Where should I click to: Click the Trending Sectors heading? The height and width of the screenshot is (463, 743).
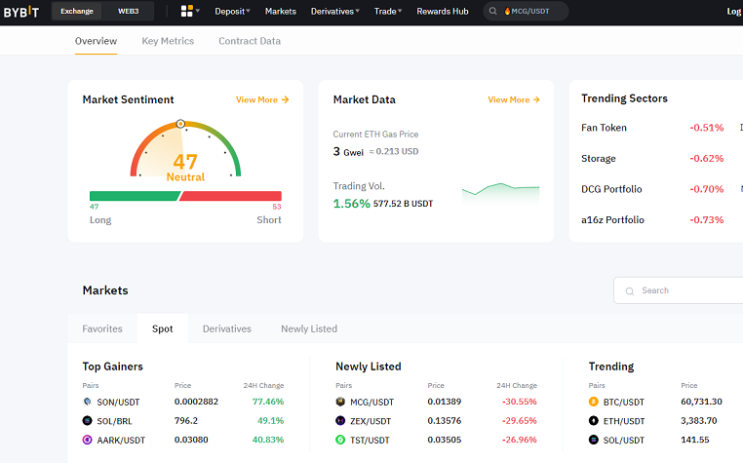pyautogui.click(x=624, y=99)
